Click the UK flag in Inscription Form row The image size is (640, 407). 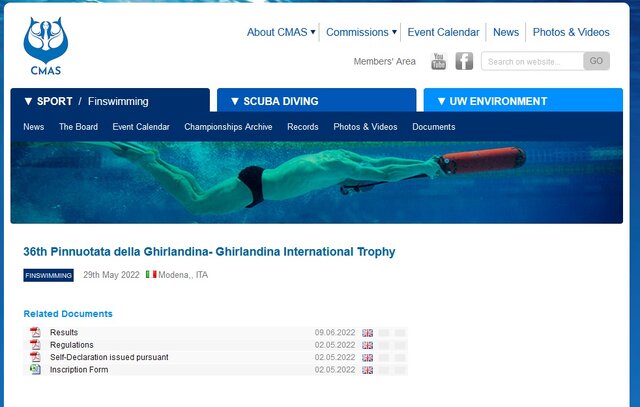point(368,370)
